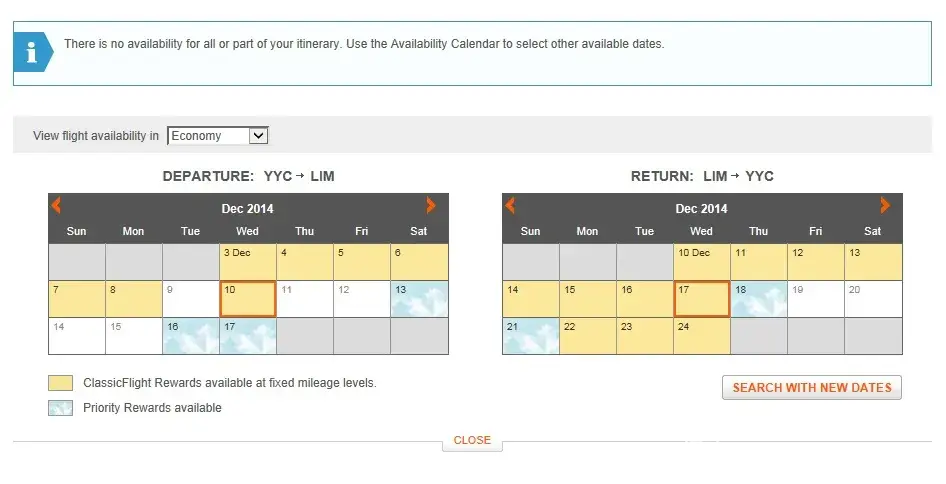
Task: Click Search With New Dates button
Action: 811,388
